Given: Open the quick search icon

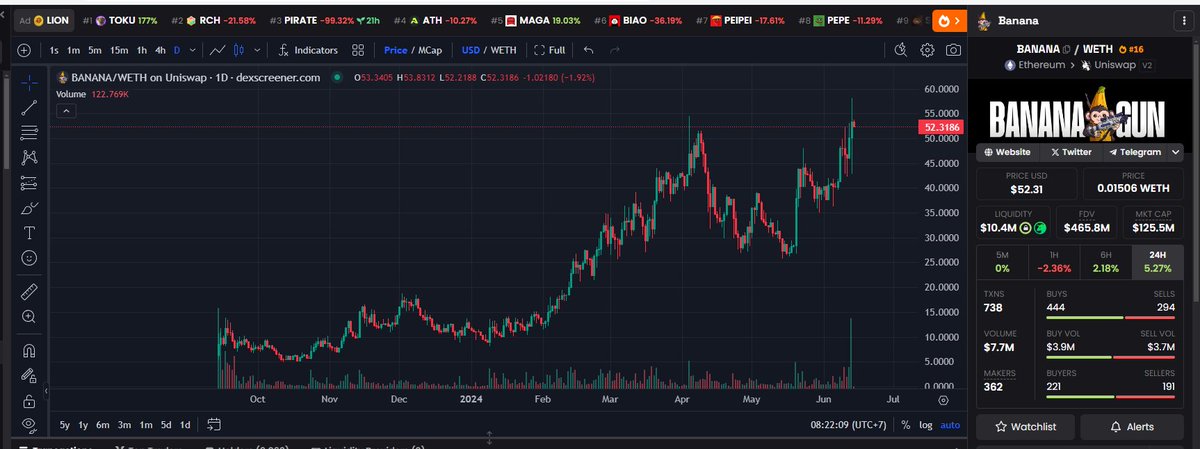Looking at the screenshot, I should 900,50.
